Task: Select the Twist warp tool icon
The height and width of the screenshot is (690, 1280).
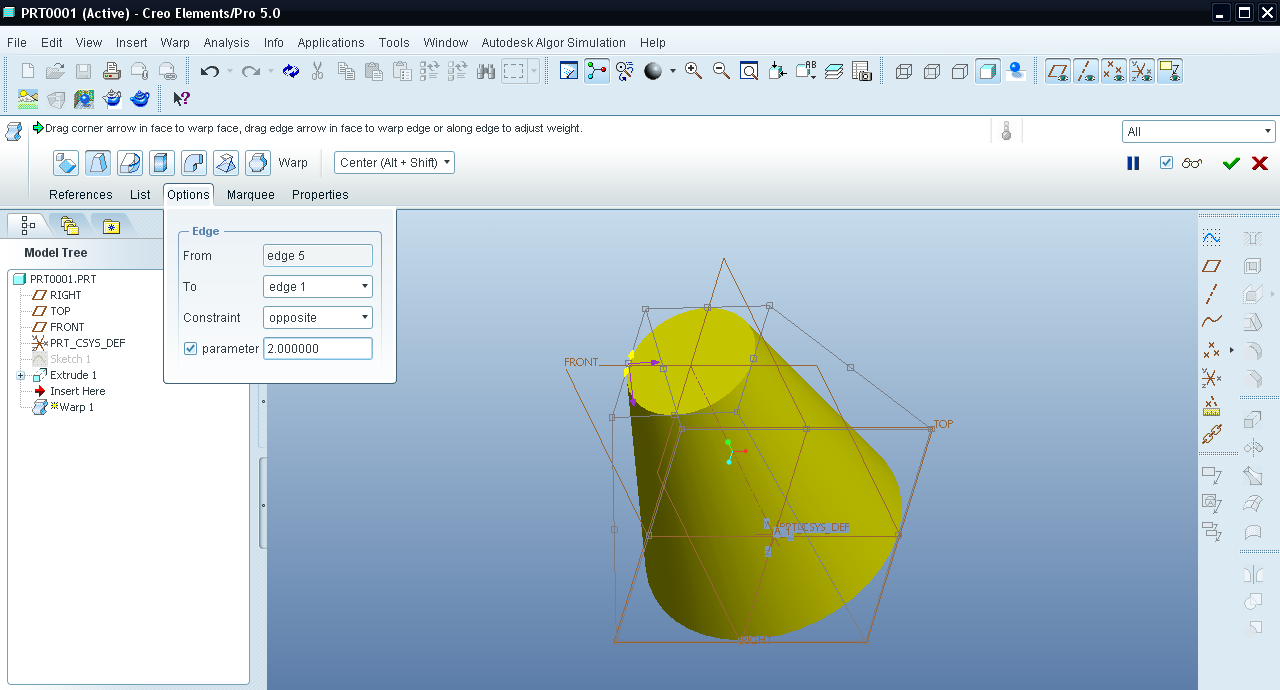Action: tap(226, 163)
